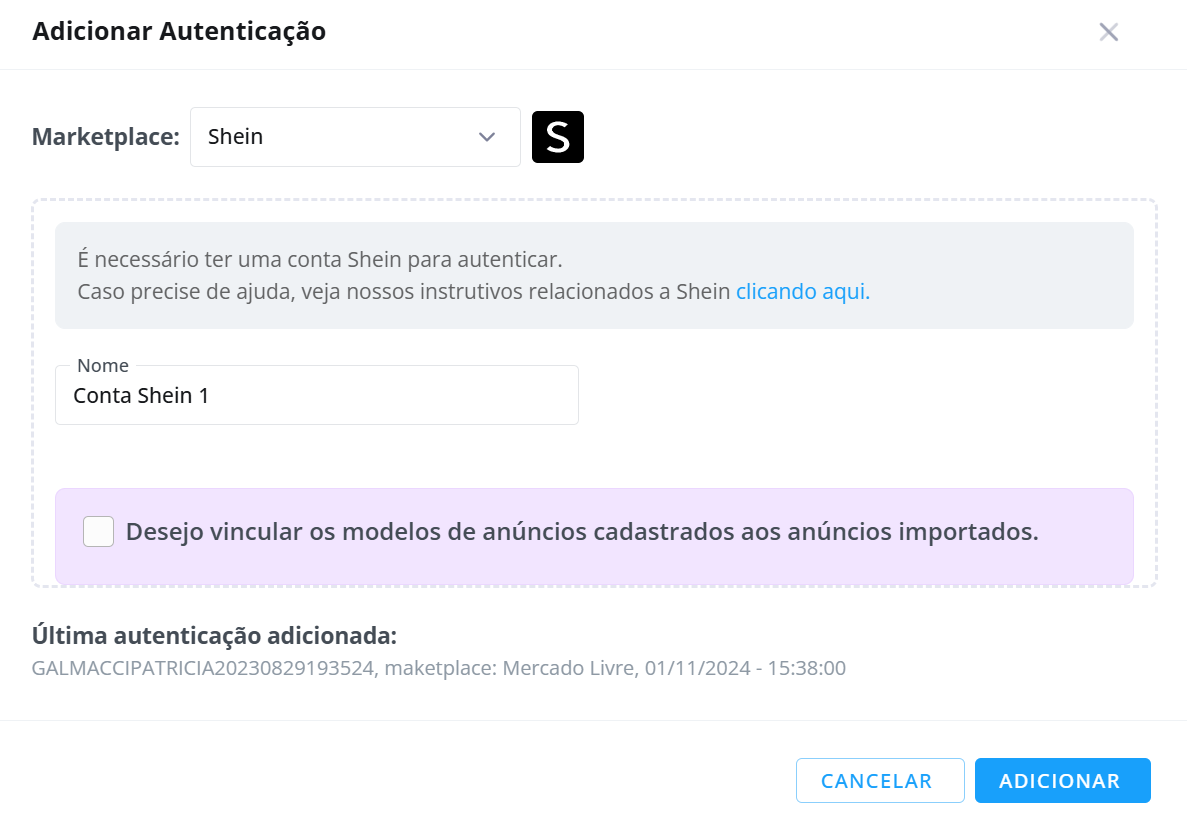Click the 'Desejo vincular os modelos' label text
The width and height of the screenshot is (1187, 832).
582,531
